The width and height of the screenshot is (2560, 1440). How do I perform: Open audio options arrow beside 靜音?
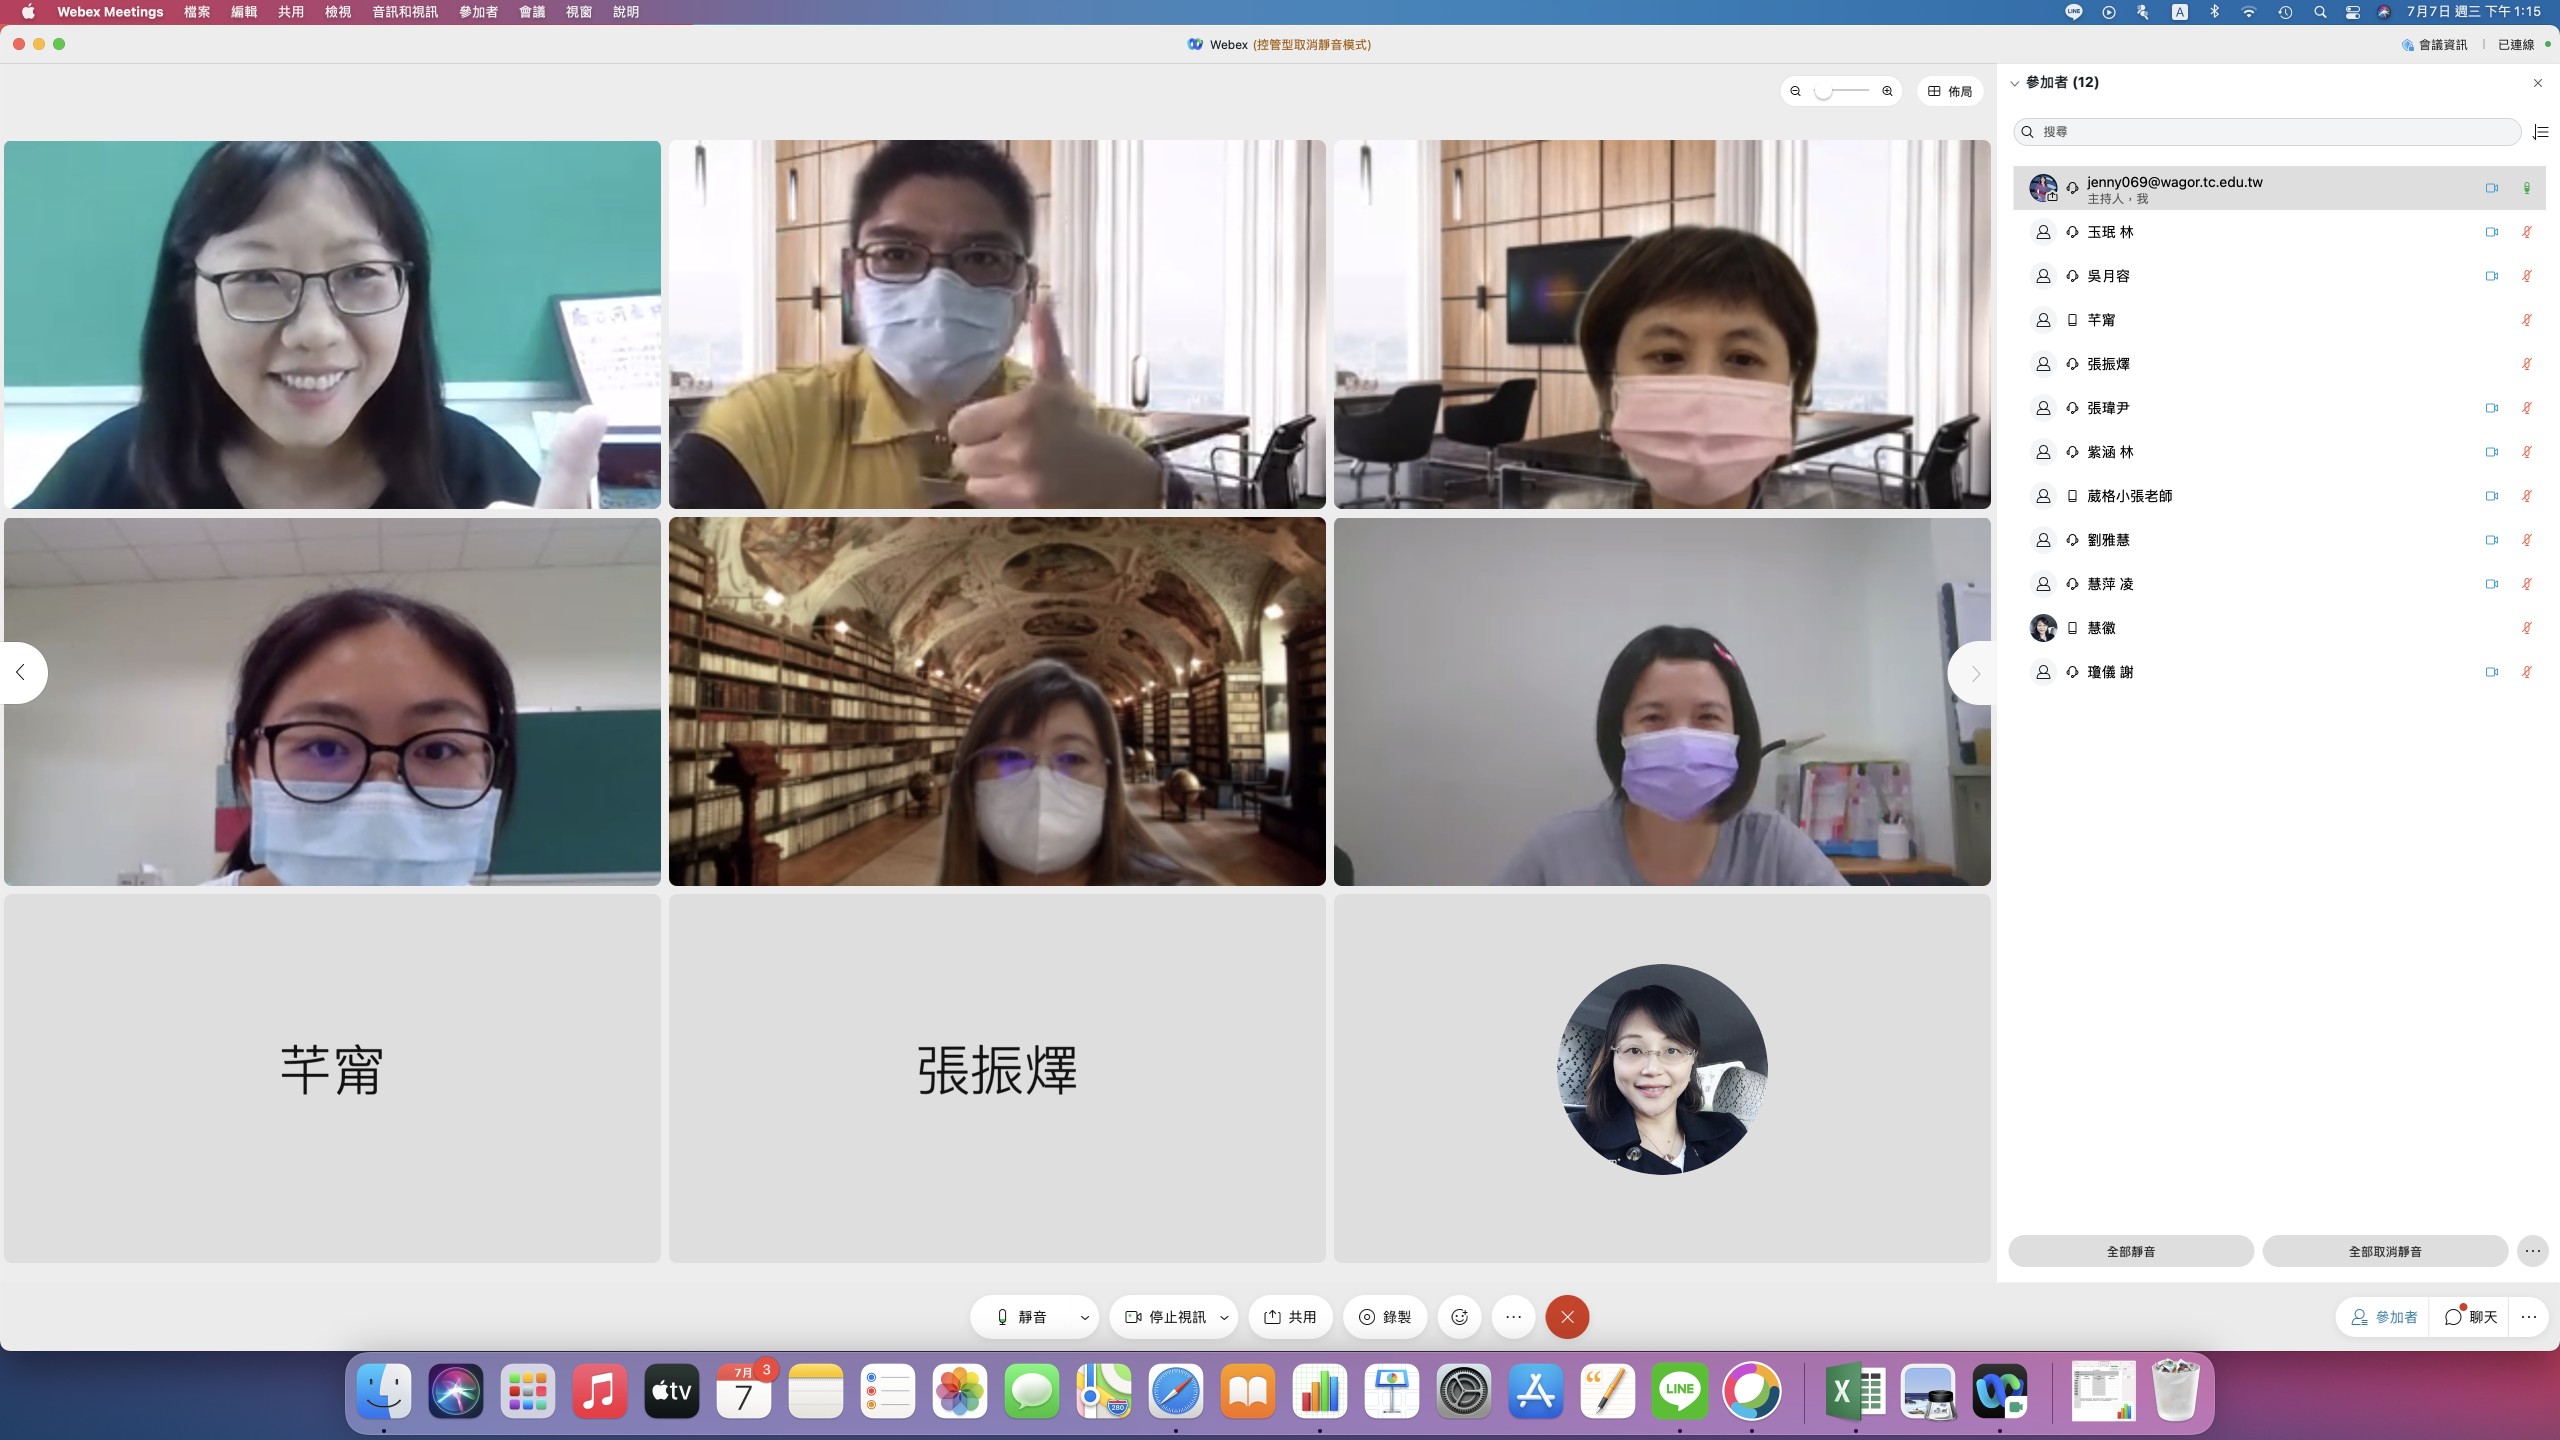point(1084,1317)
